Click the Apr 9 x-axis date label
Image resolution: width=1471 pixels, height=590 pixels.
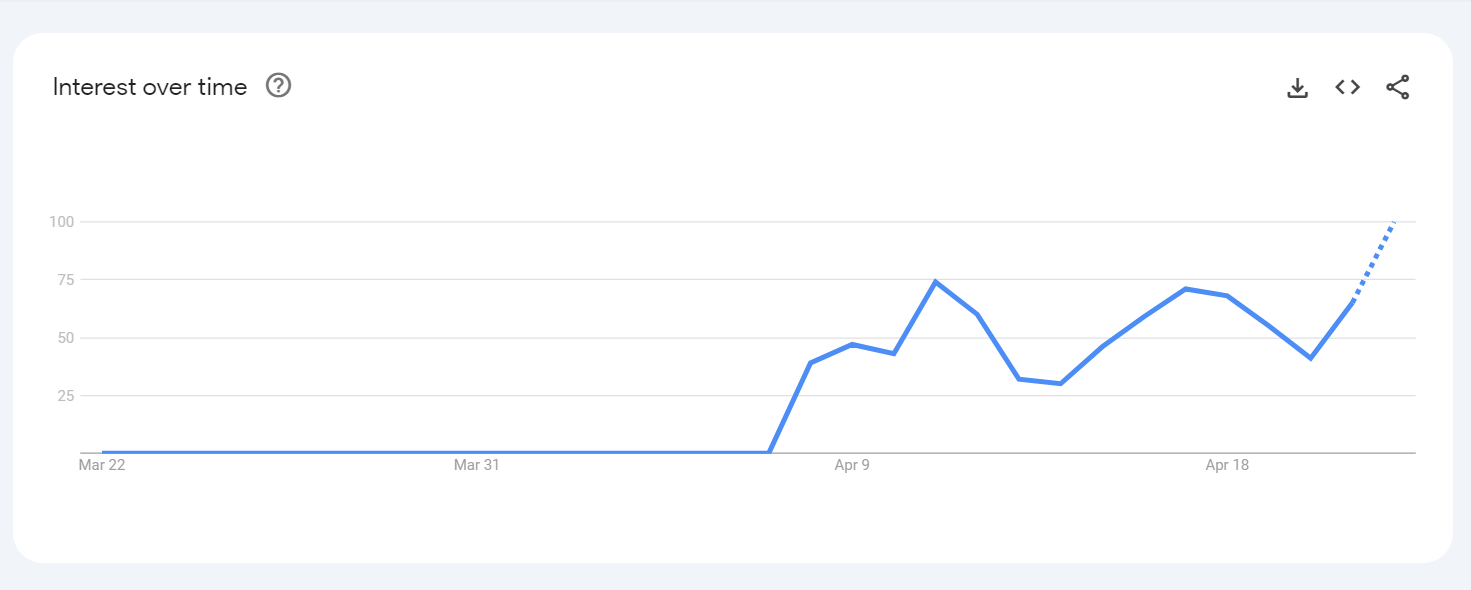coord(852,465)
